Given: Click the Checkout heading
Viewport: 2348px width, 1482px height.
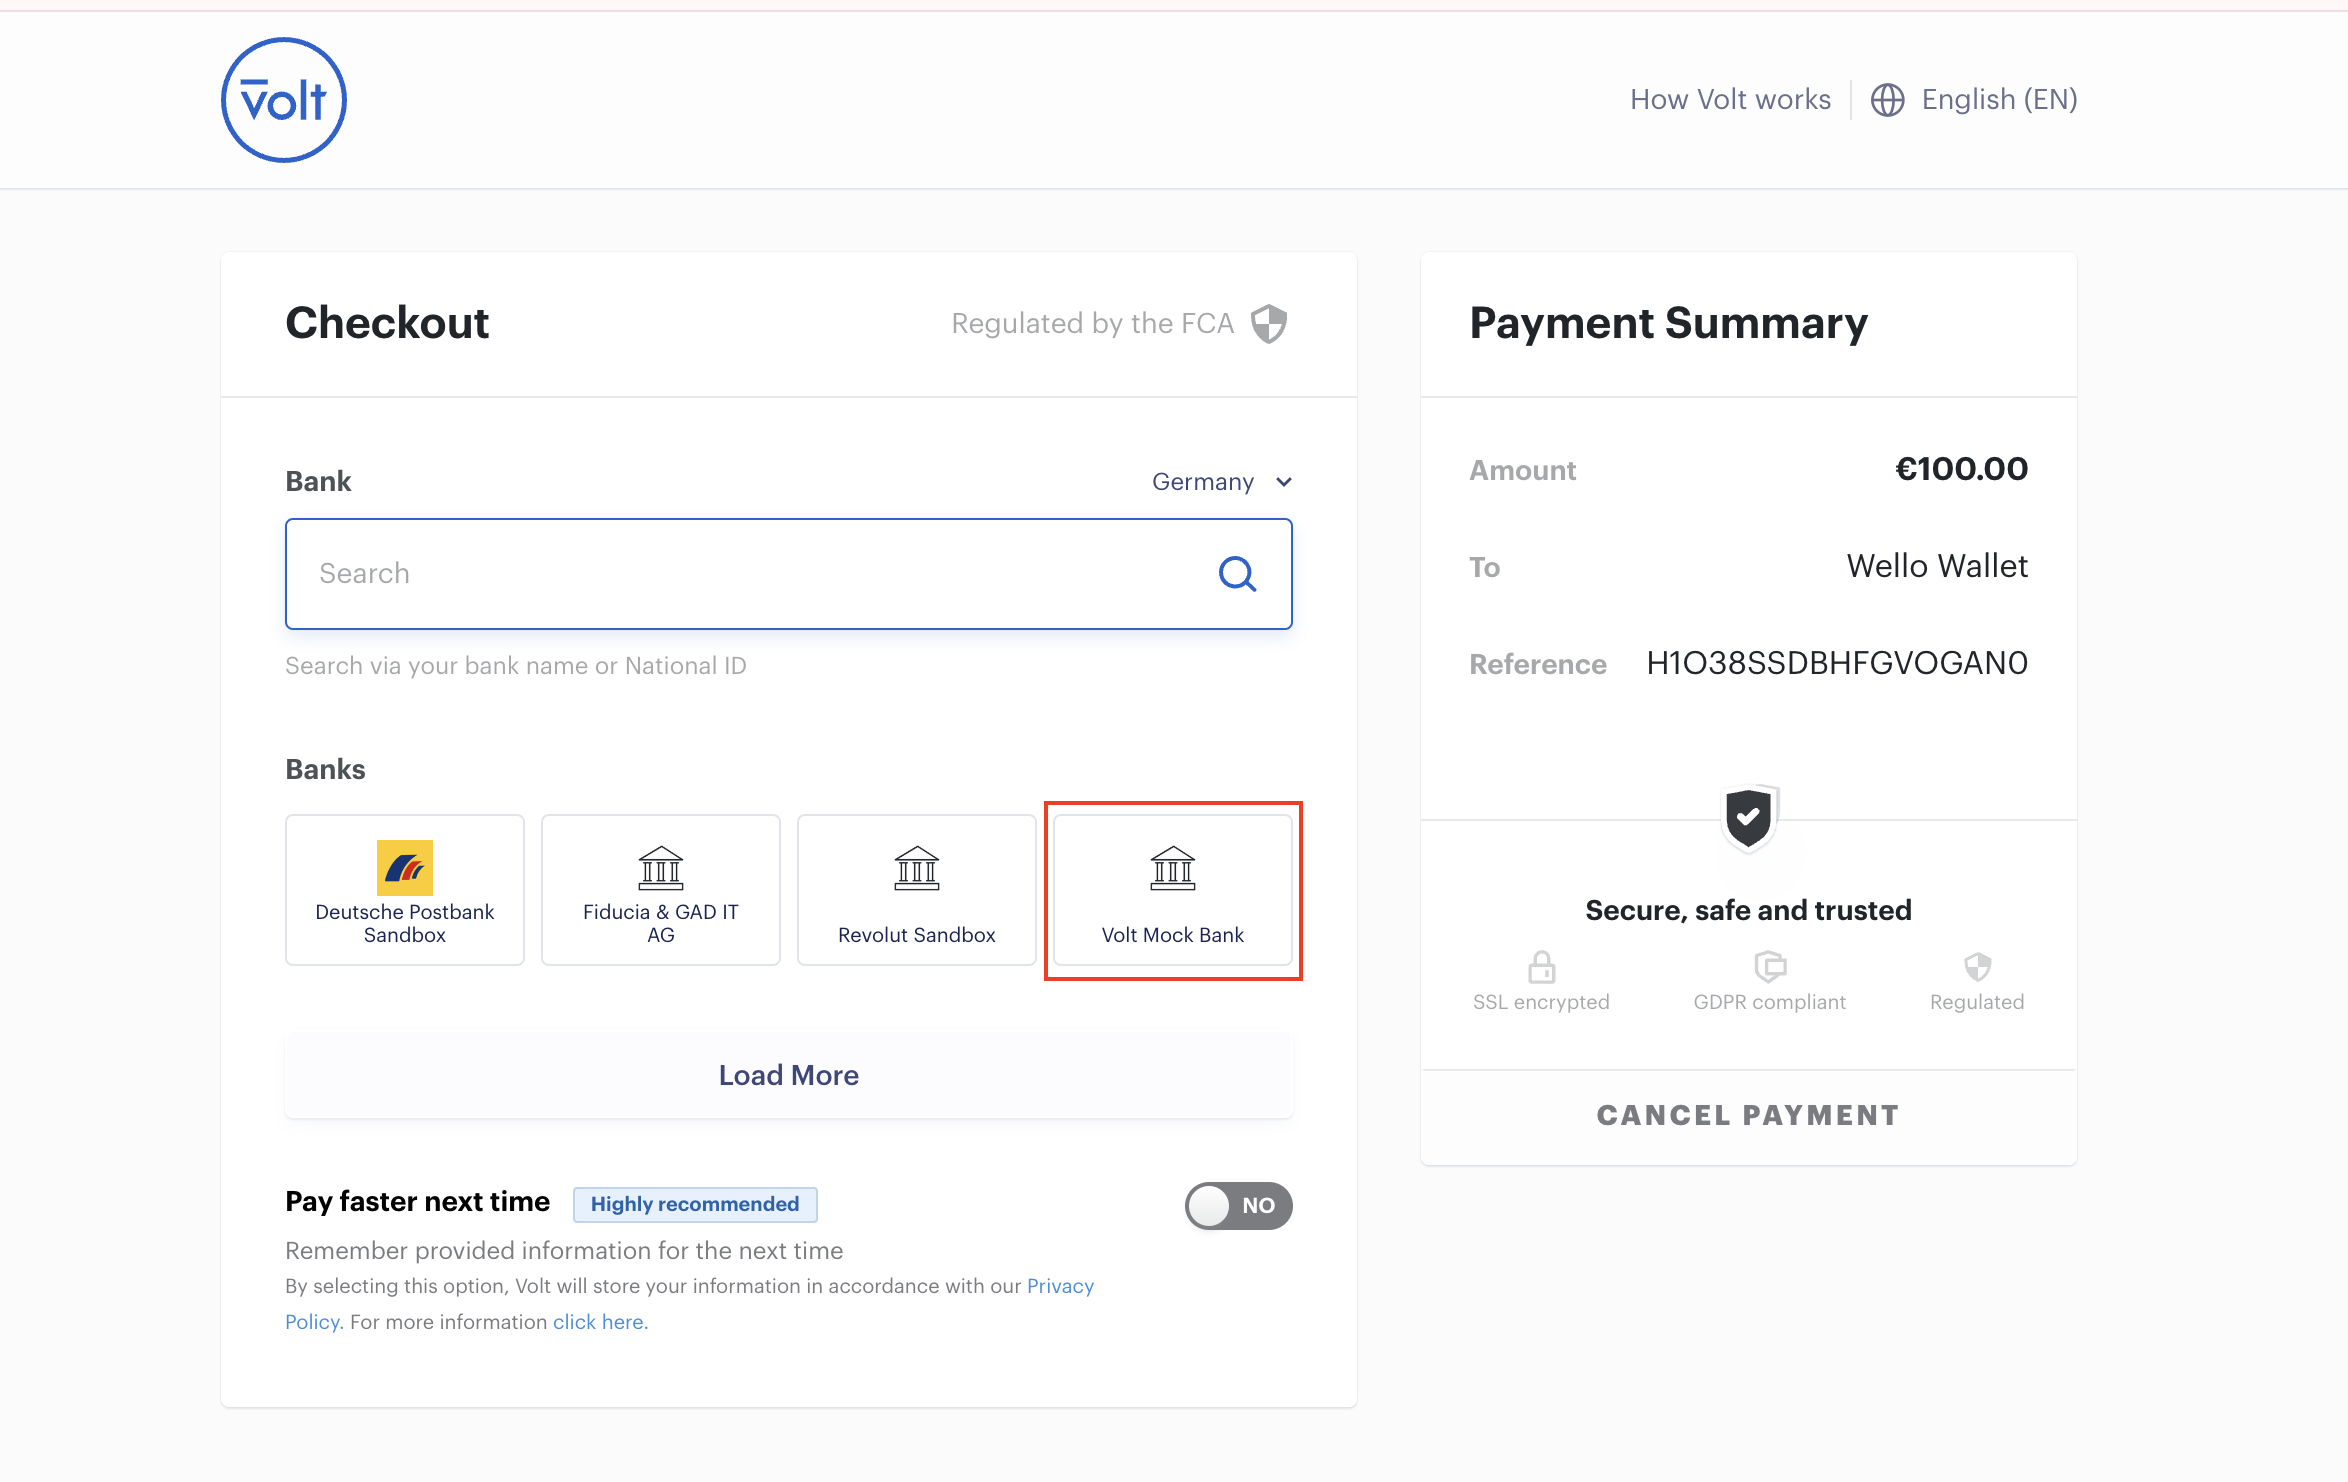Looking at the screenshot, I should point(387,323).
